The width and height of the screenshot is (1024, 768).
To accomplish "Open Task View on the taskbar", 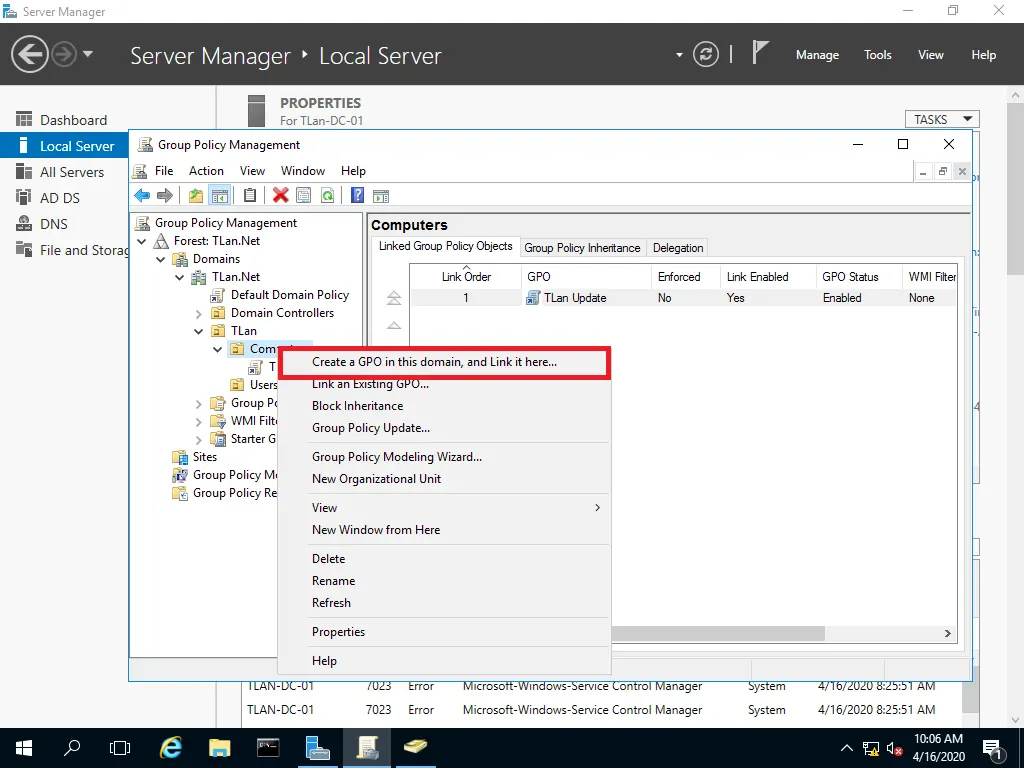I will (x=120, y=748).
